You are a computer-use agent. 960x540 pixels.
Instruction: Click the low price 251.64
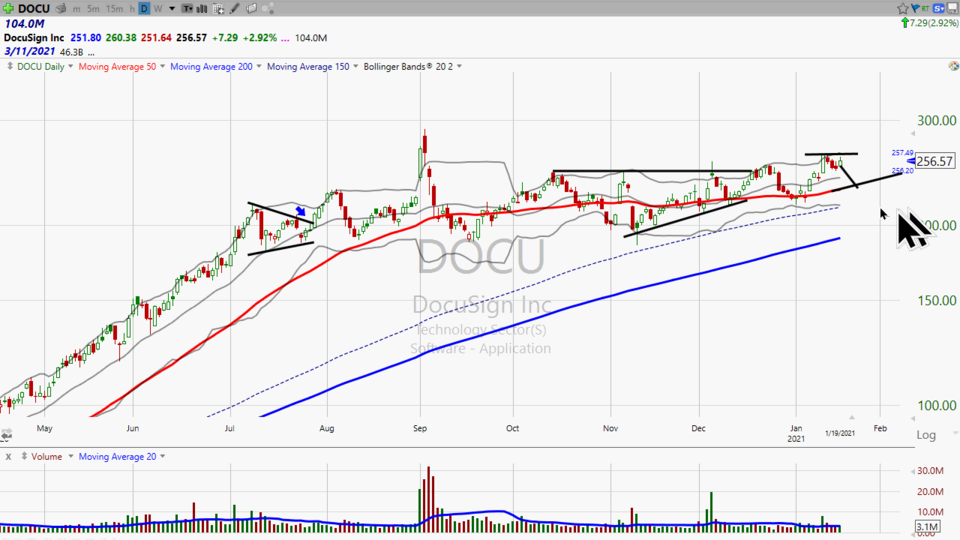156,37
